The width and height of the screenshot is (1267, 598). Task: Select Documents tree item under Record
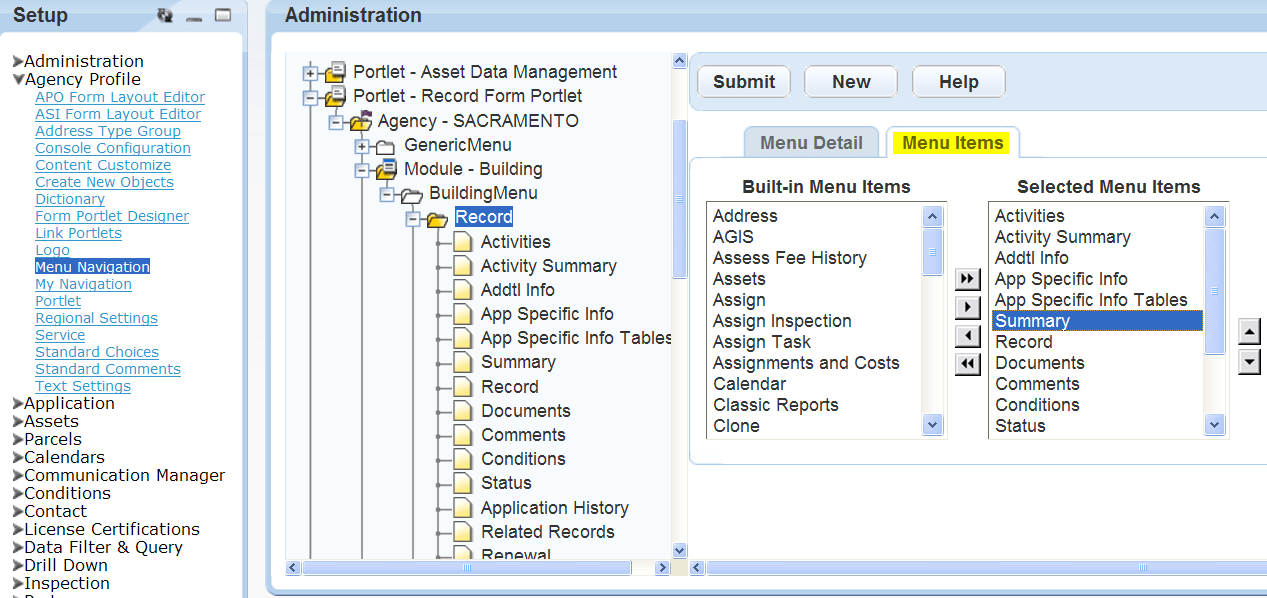click(x=525, y=411)
